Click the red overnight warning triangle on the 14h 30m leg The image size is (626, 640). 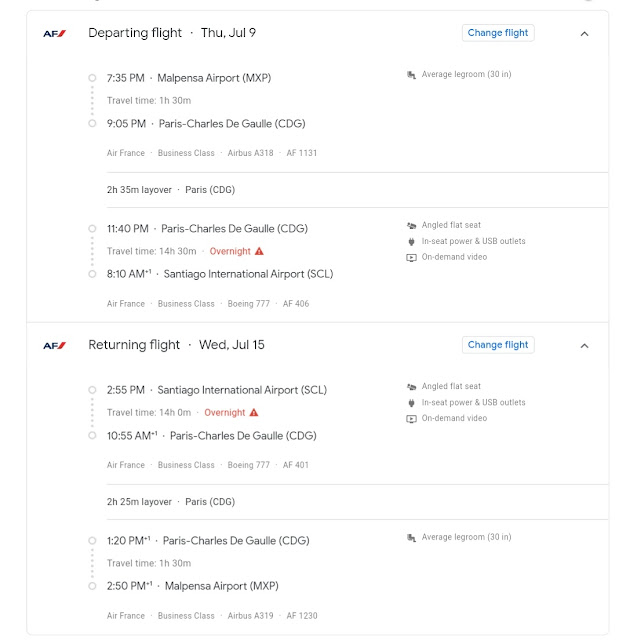click(259, 251)
